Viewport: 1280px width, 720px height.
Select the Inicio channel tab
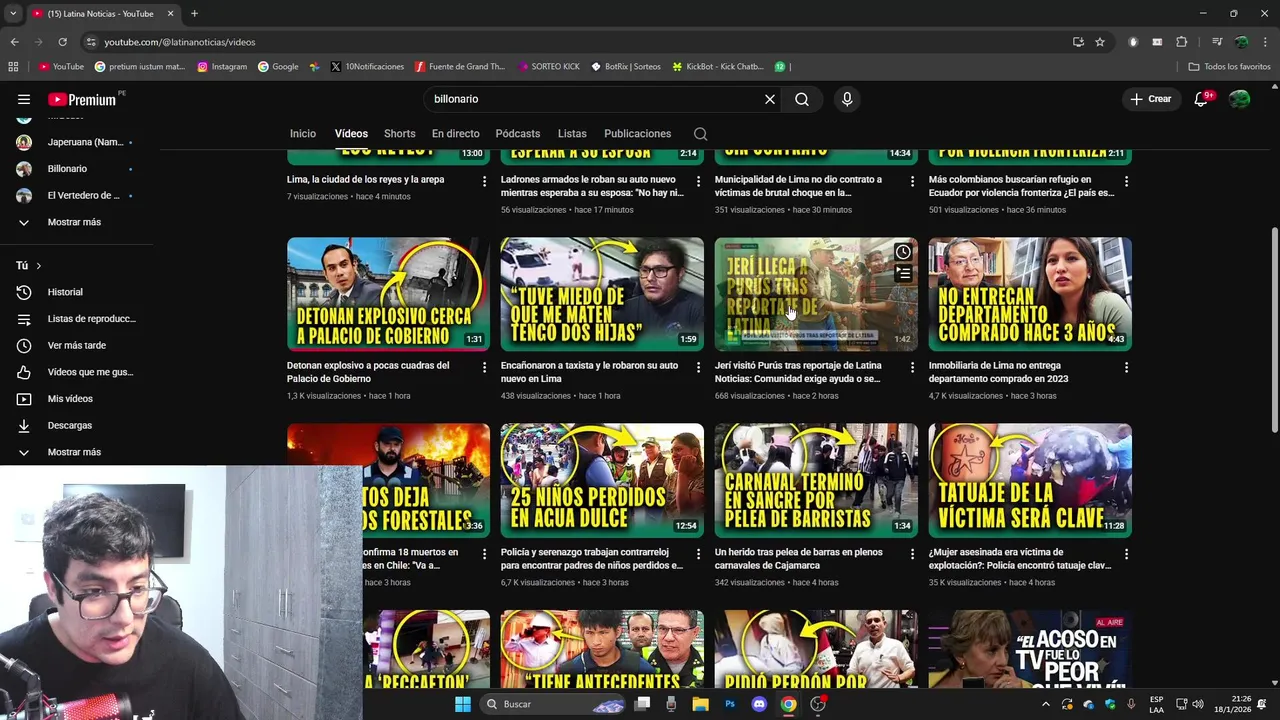[303, 134]
